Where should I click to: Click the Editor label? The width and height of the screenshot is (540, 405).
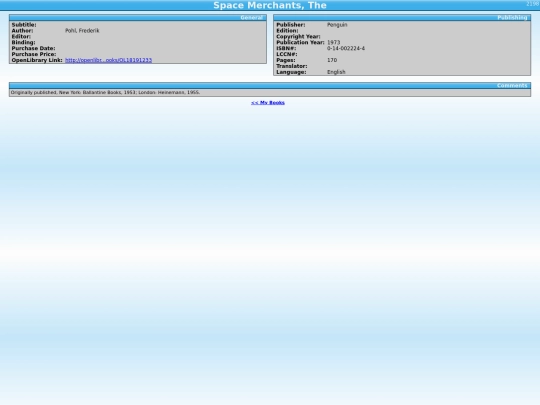pos(21,37)
